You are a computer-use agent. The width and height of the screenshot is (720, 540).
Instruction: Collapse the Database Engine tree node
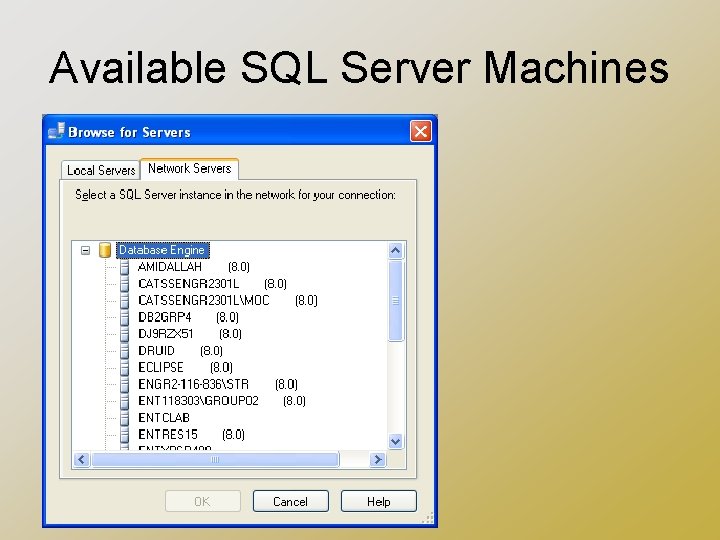pyautogui.click(x=85, y=250)
